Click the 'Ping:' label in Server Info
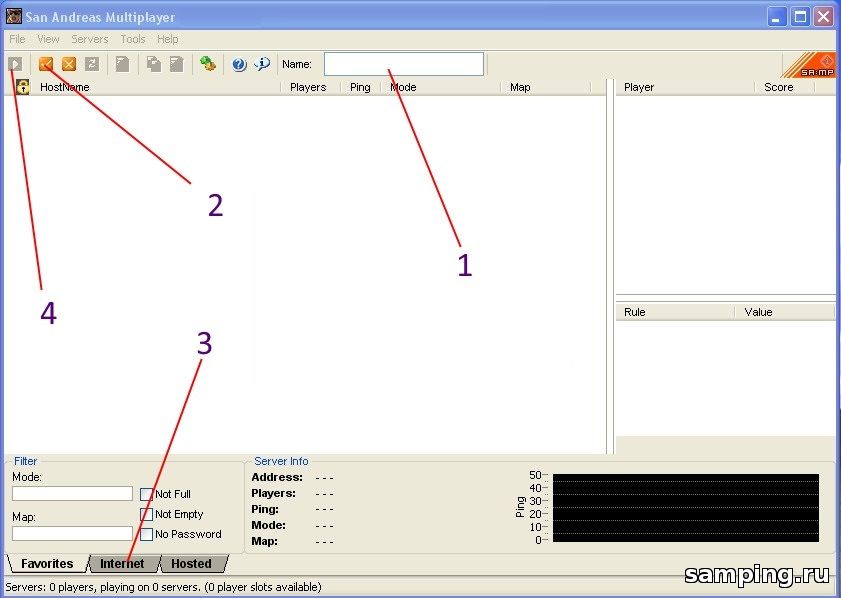This screenshot has height=598, width=841. 264,509
